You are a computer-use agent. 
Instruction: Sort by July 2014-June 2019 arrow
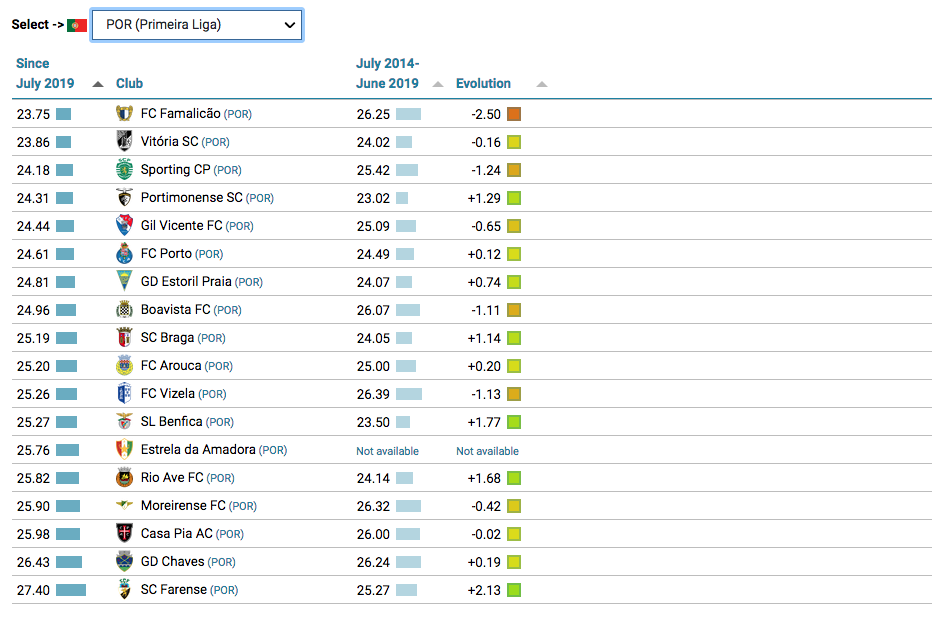(438, 85)
